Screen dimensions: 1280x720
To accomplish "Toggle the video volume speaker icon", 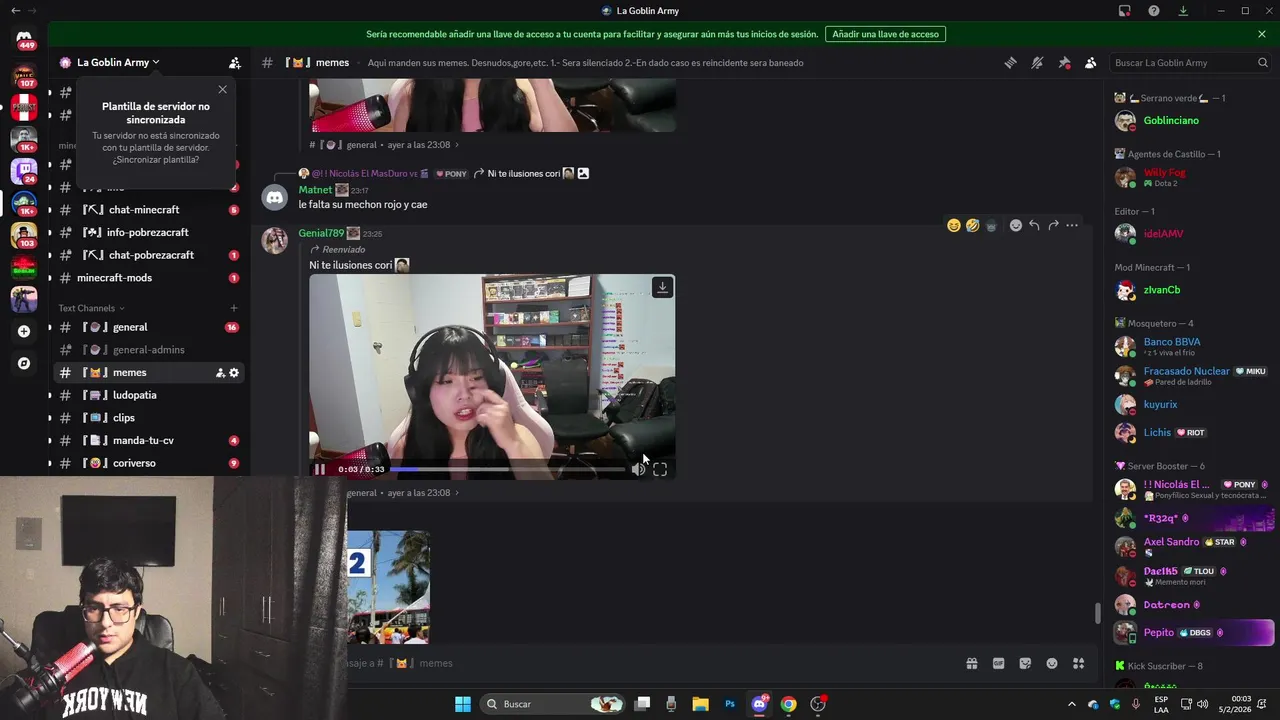I will coord(638,469).
